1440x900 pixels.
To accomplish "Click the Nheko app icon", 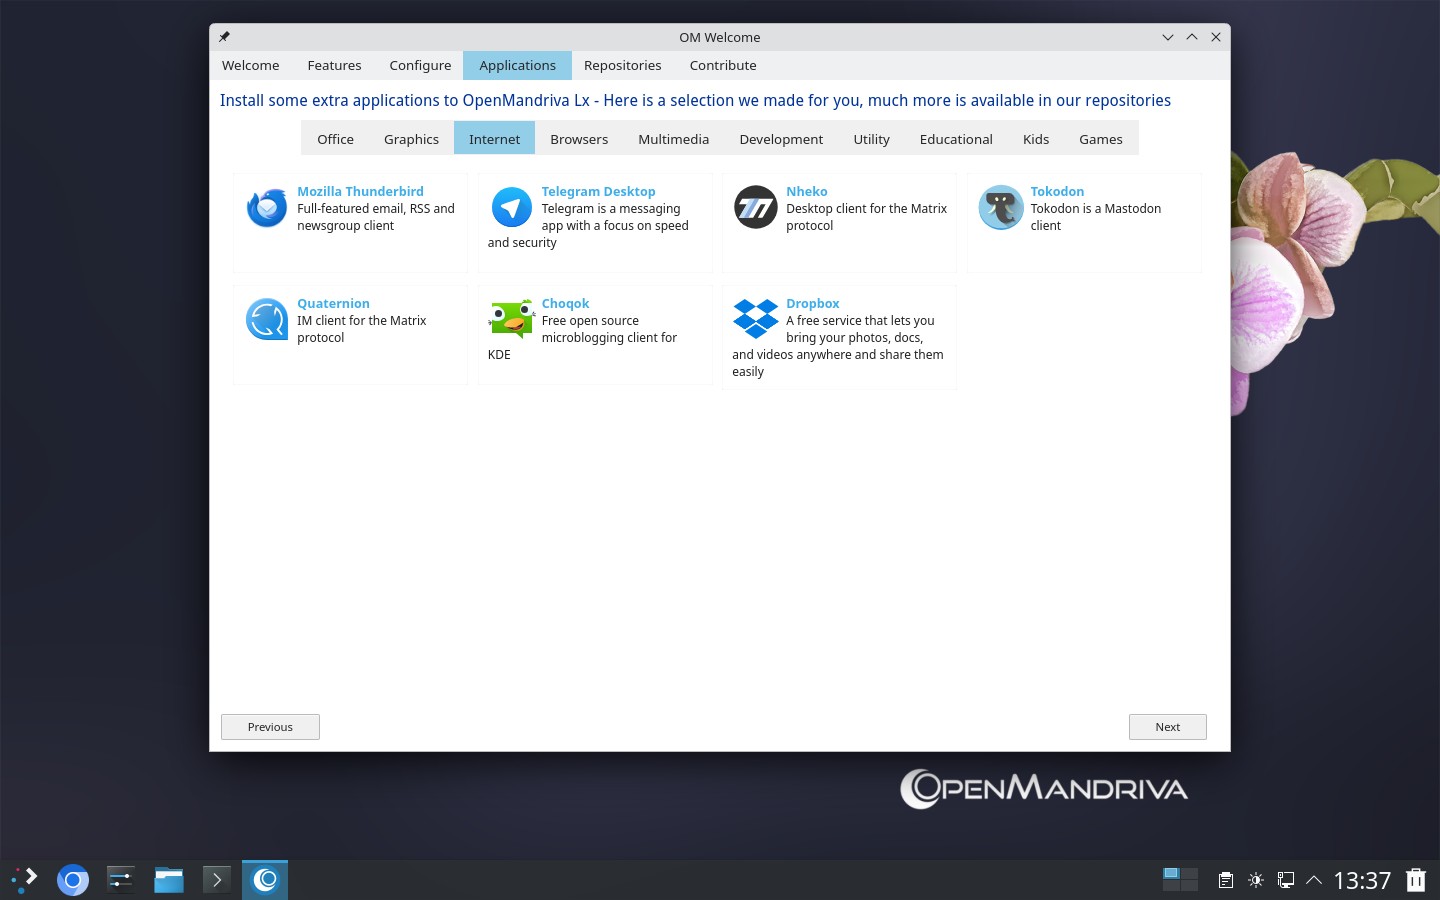I will [756, 208].
